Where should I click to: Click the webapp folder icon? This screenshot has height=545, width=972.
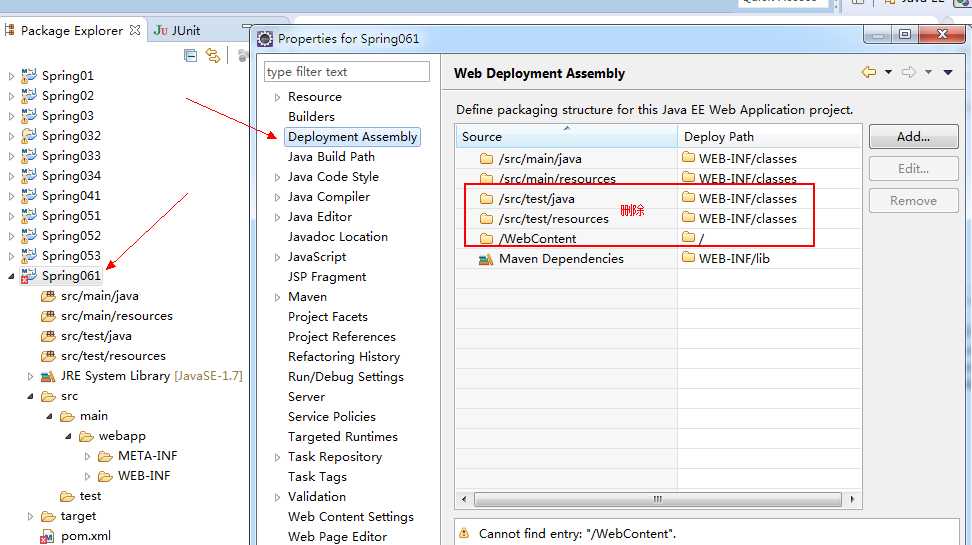click(x=86, y=436)
